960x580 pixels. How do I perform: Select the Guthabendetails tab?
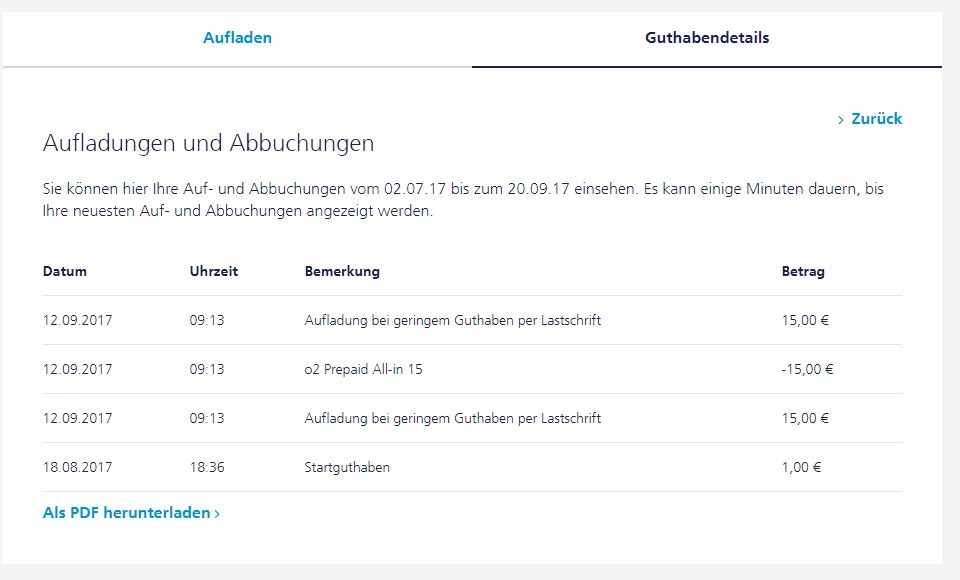pos(707,38)
